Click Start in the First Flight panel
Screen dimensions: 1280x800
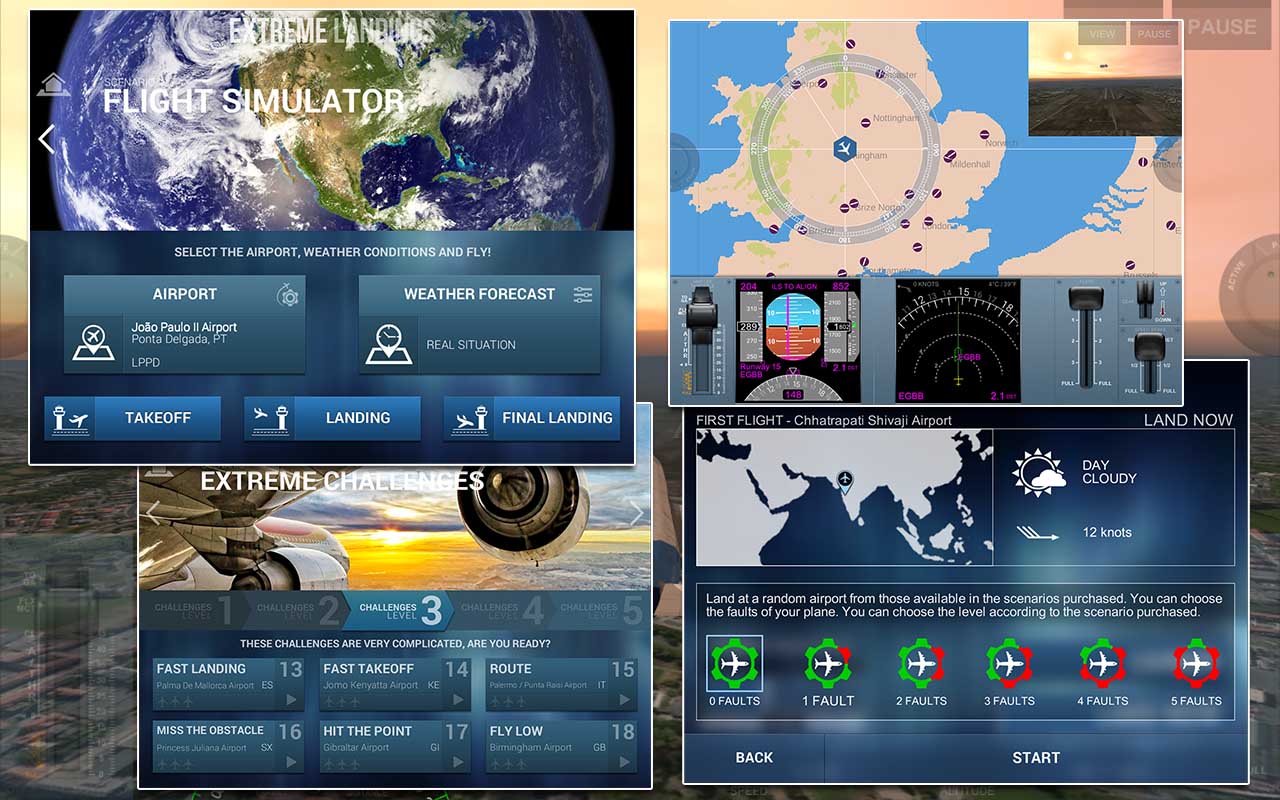1036,757
